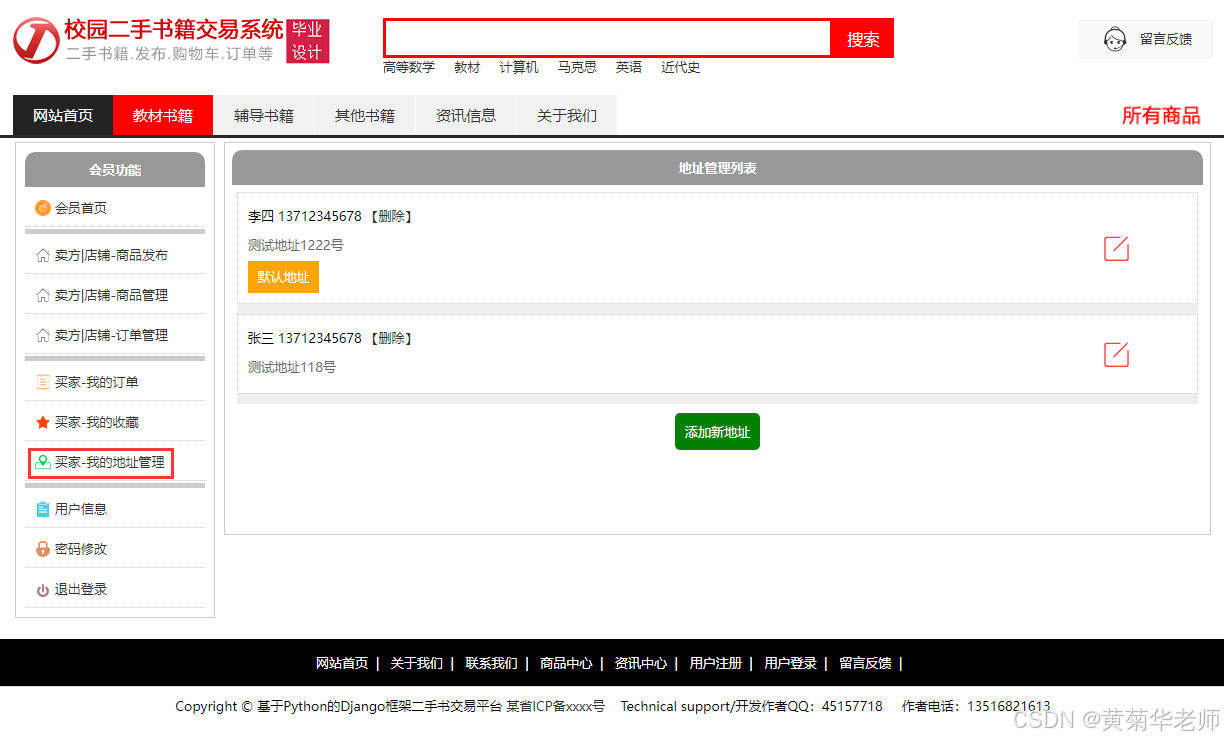Click the 会员首页 orange icon

pos(43,208)
